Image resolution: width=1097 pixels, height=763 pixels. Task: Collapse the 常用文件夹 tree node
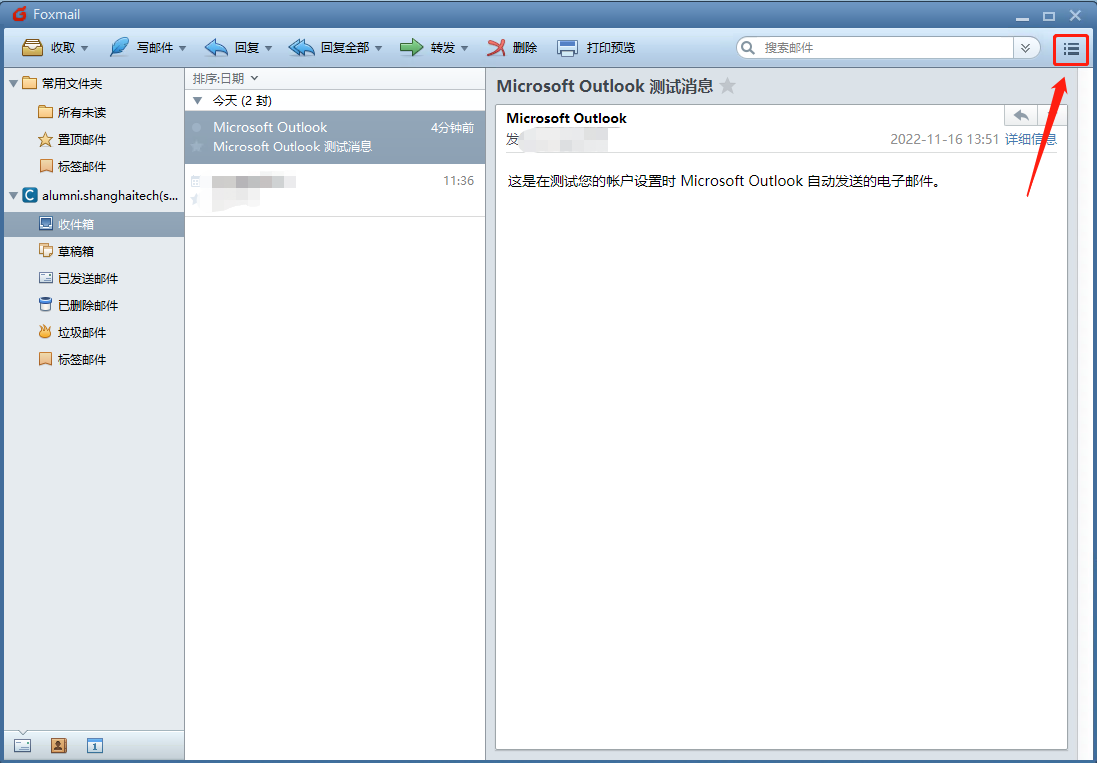13,84
